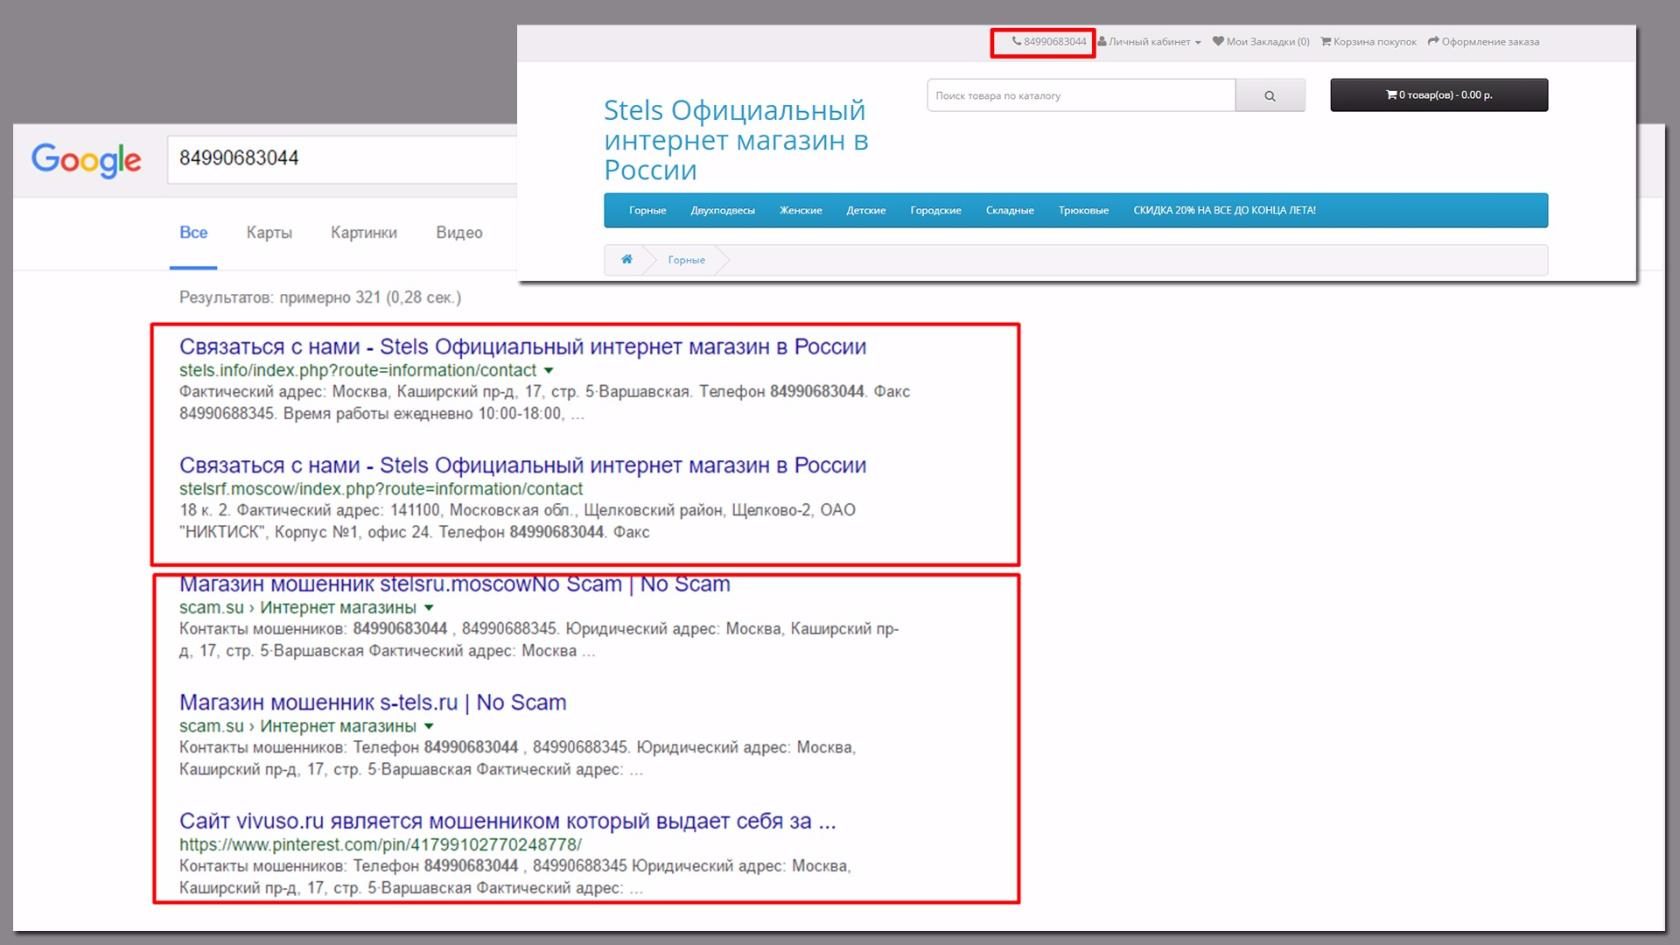Click the home icon in breadcrumb
This screenshot has width=1680, height=945.
coord(627,260)
